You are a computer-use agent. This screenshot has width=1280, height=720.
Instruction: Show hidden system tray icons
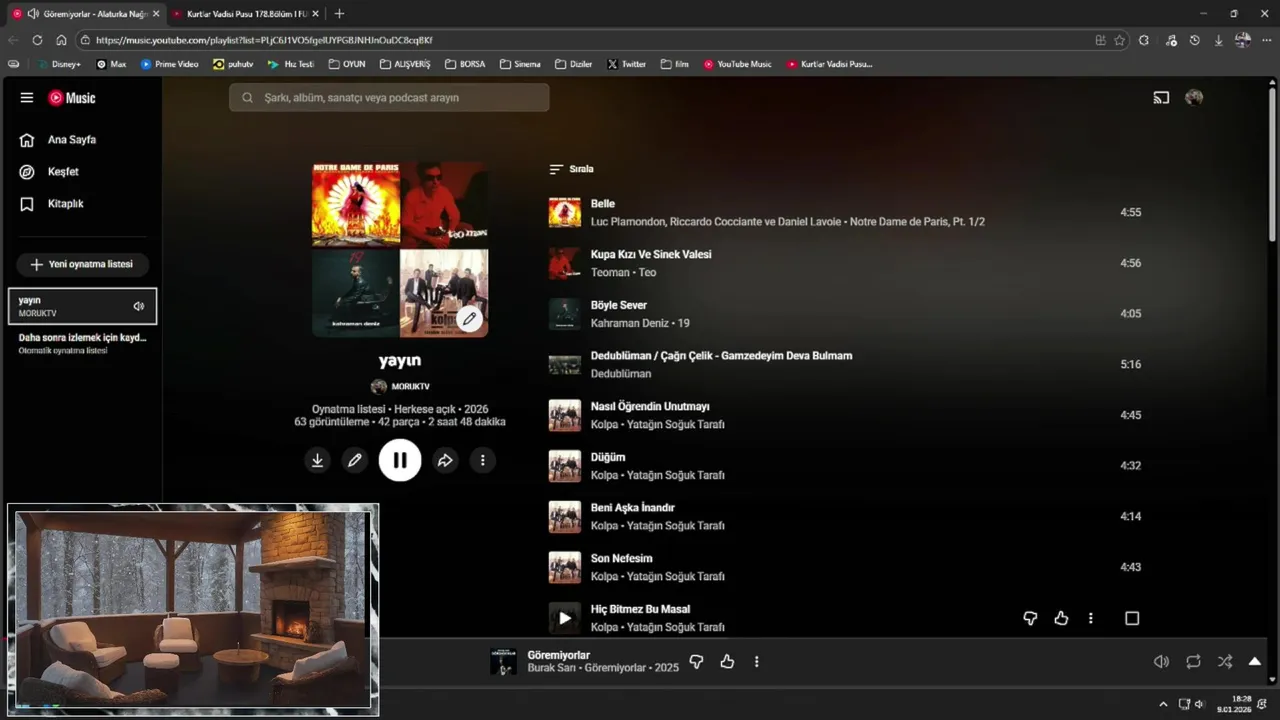pyautogui.click(x=1163, y=704)
